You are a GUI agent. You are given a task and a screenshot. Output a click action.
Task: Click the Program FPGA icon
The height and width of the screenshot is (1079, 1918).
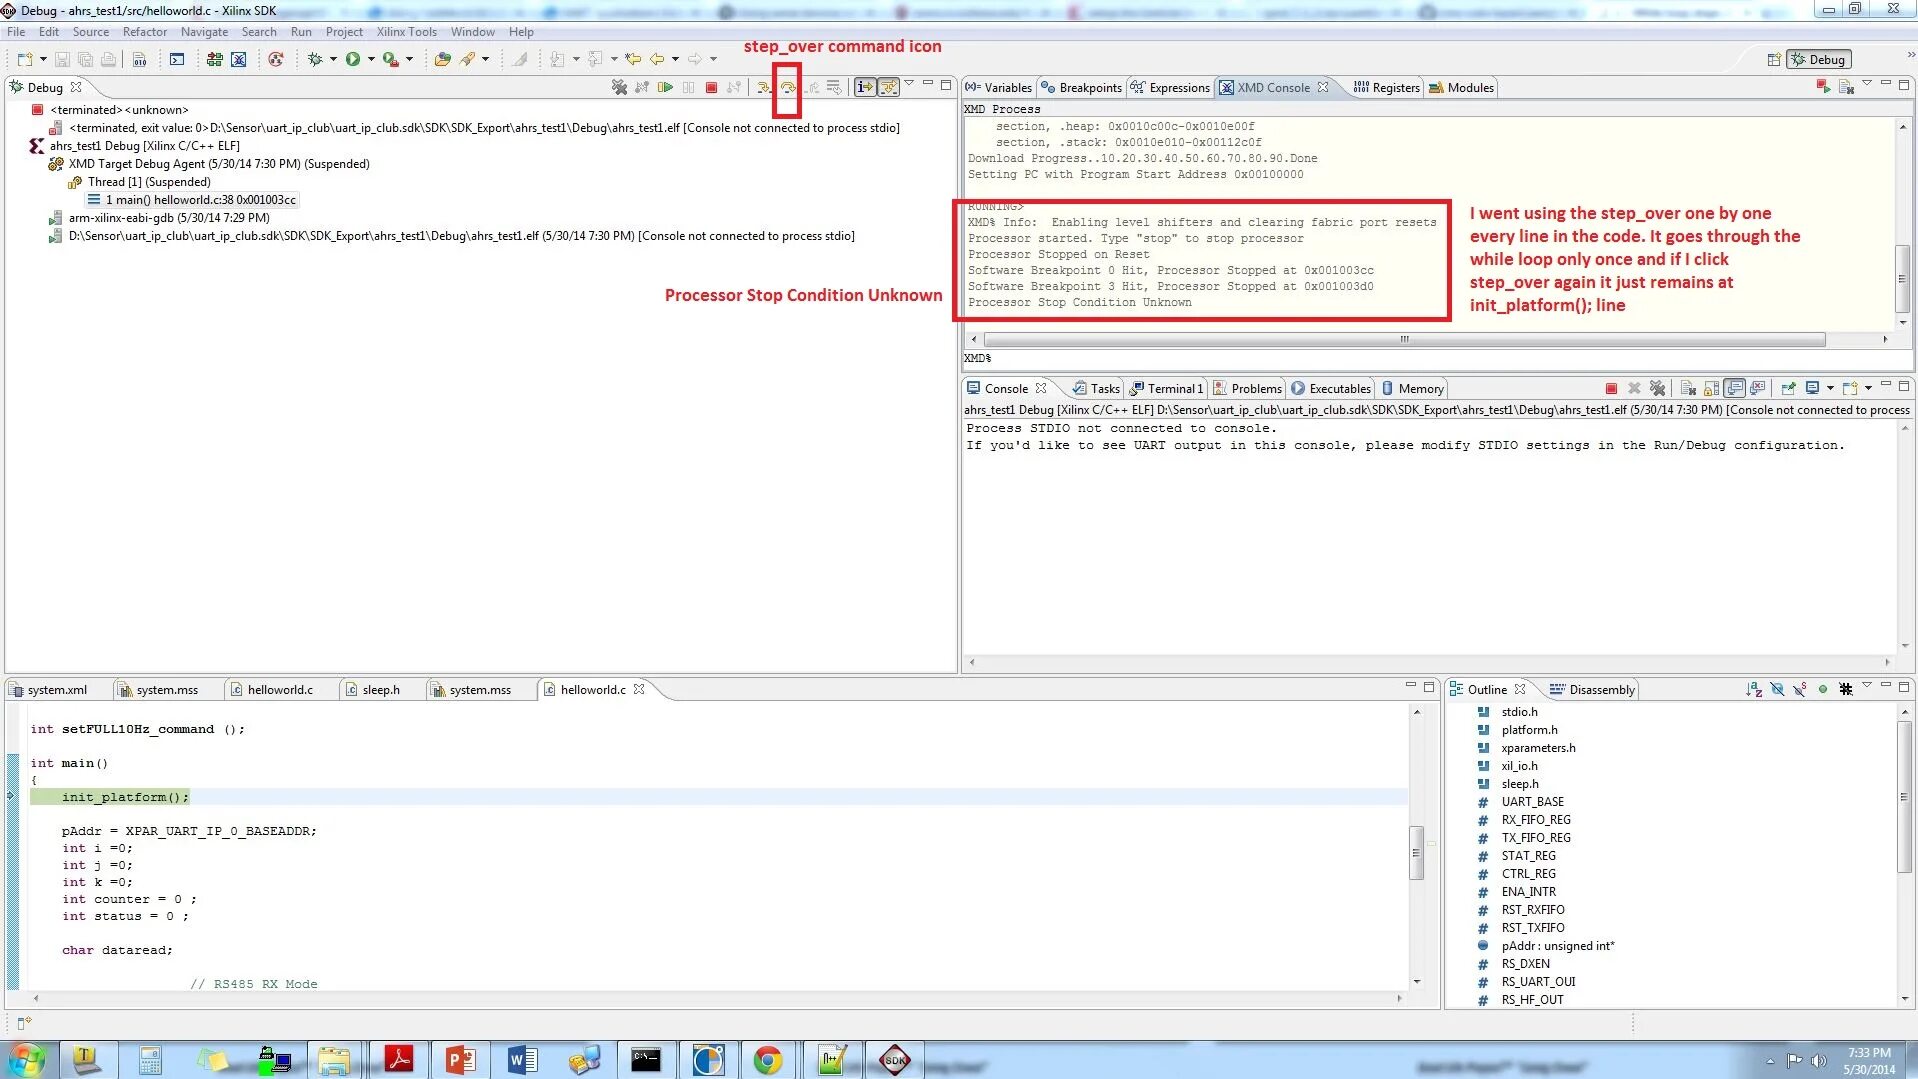[x=214, y=60]
